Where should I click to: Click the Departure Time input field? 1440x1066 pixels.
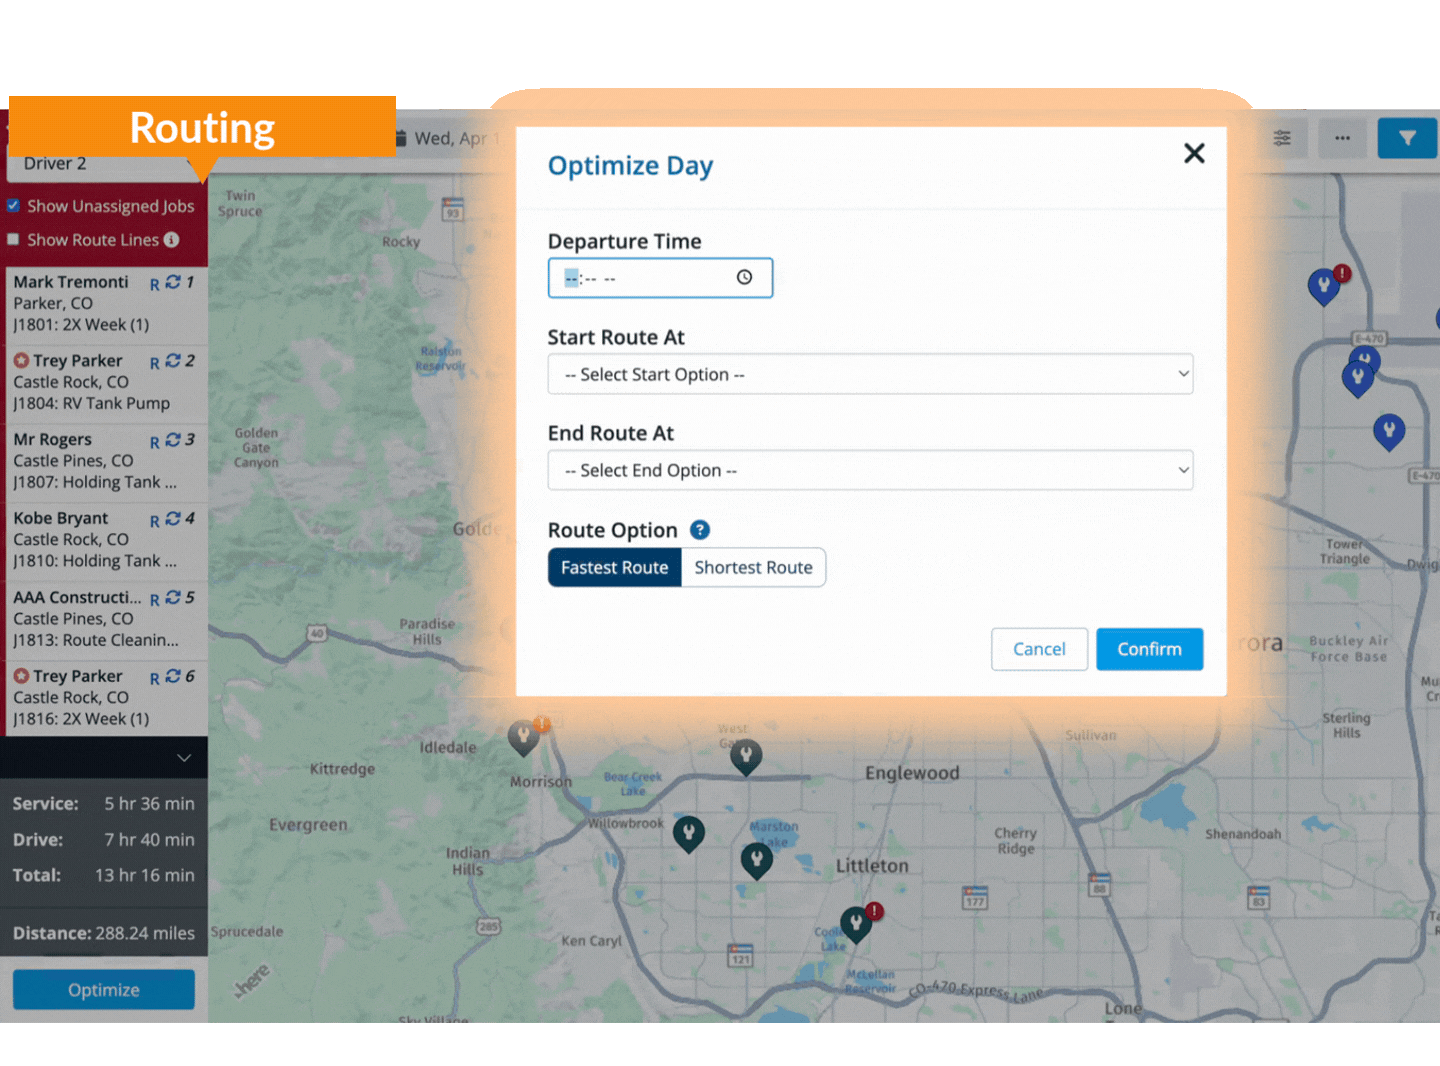tap(645, 278)
